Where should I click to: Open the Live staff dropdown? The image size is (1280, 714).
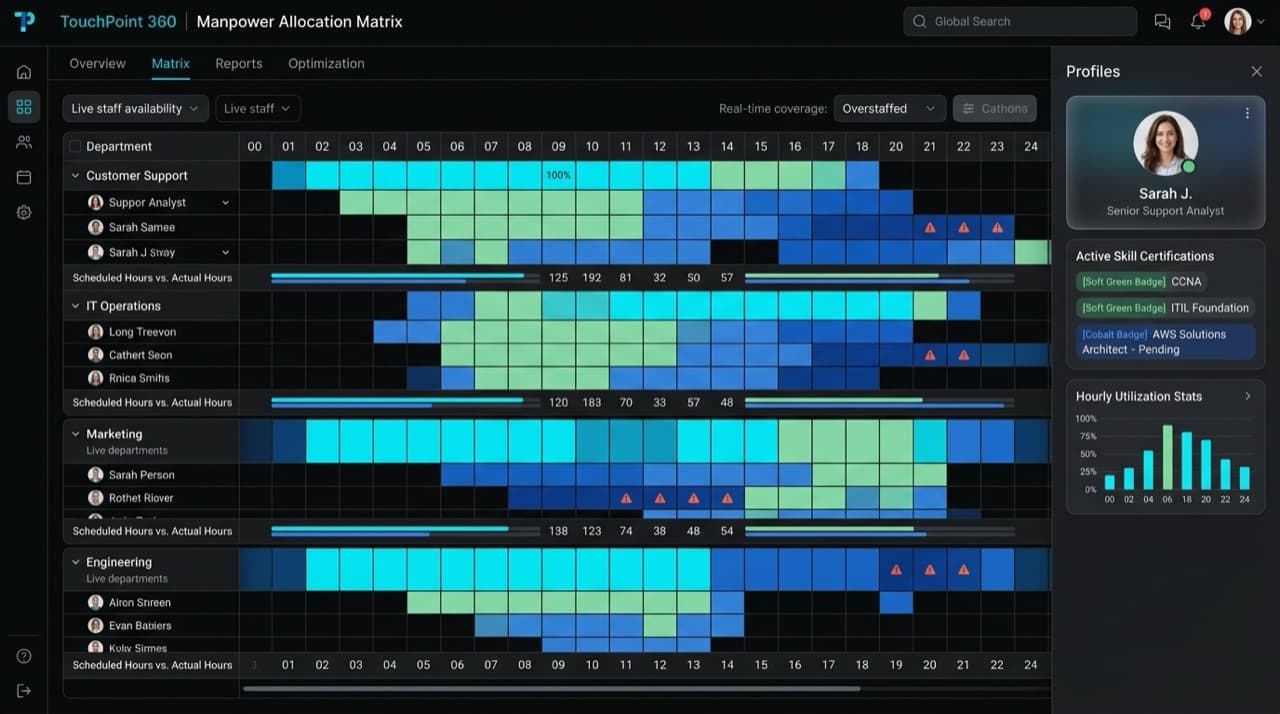coord(258,109)
